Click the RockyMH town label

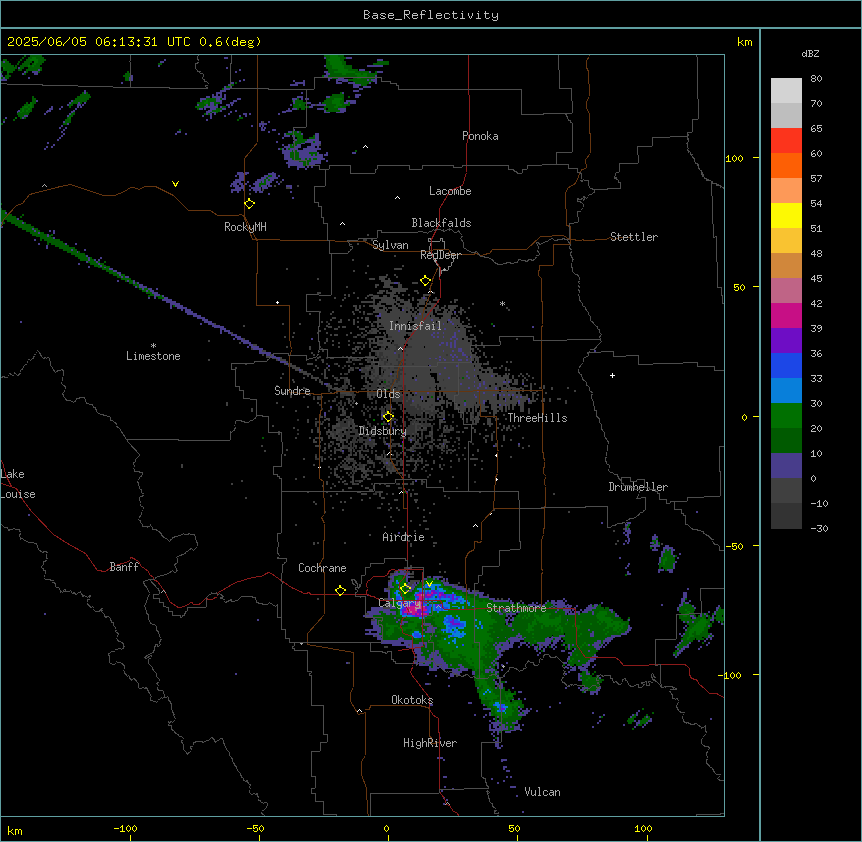[x=245, y=227]
